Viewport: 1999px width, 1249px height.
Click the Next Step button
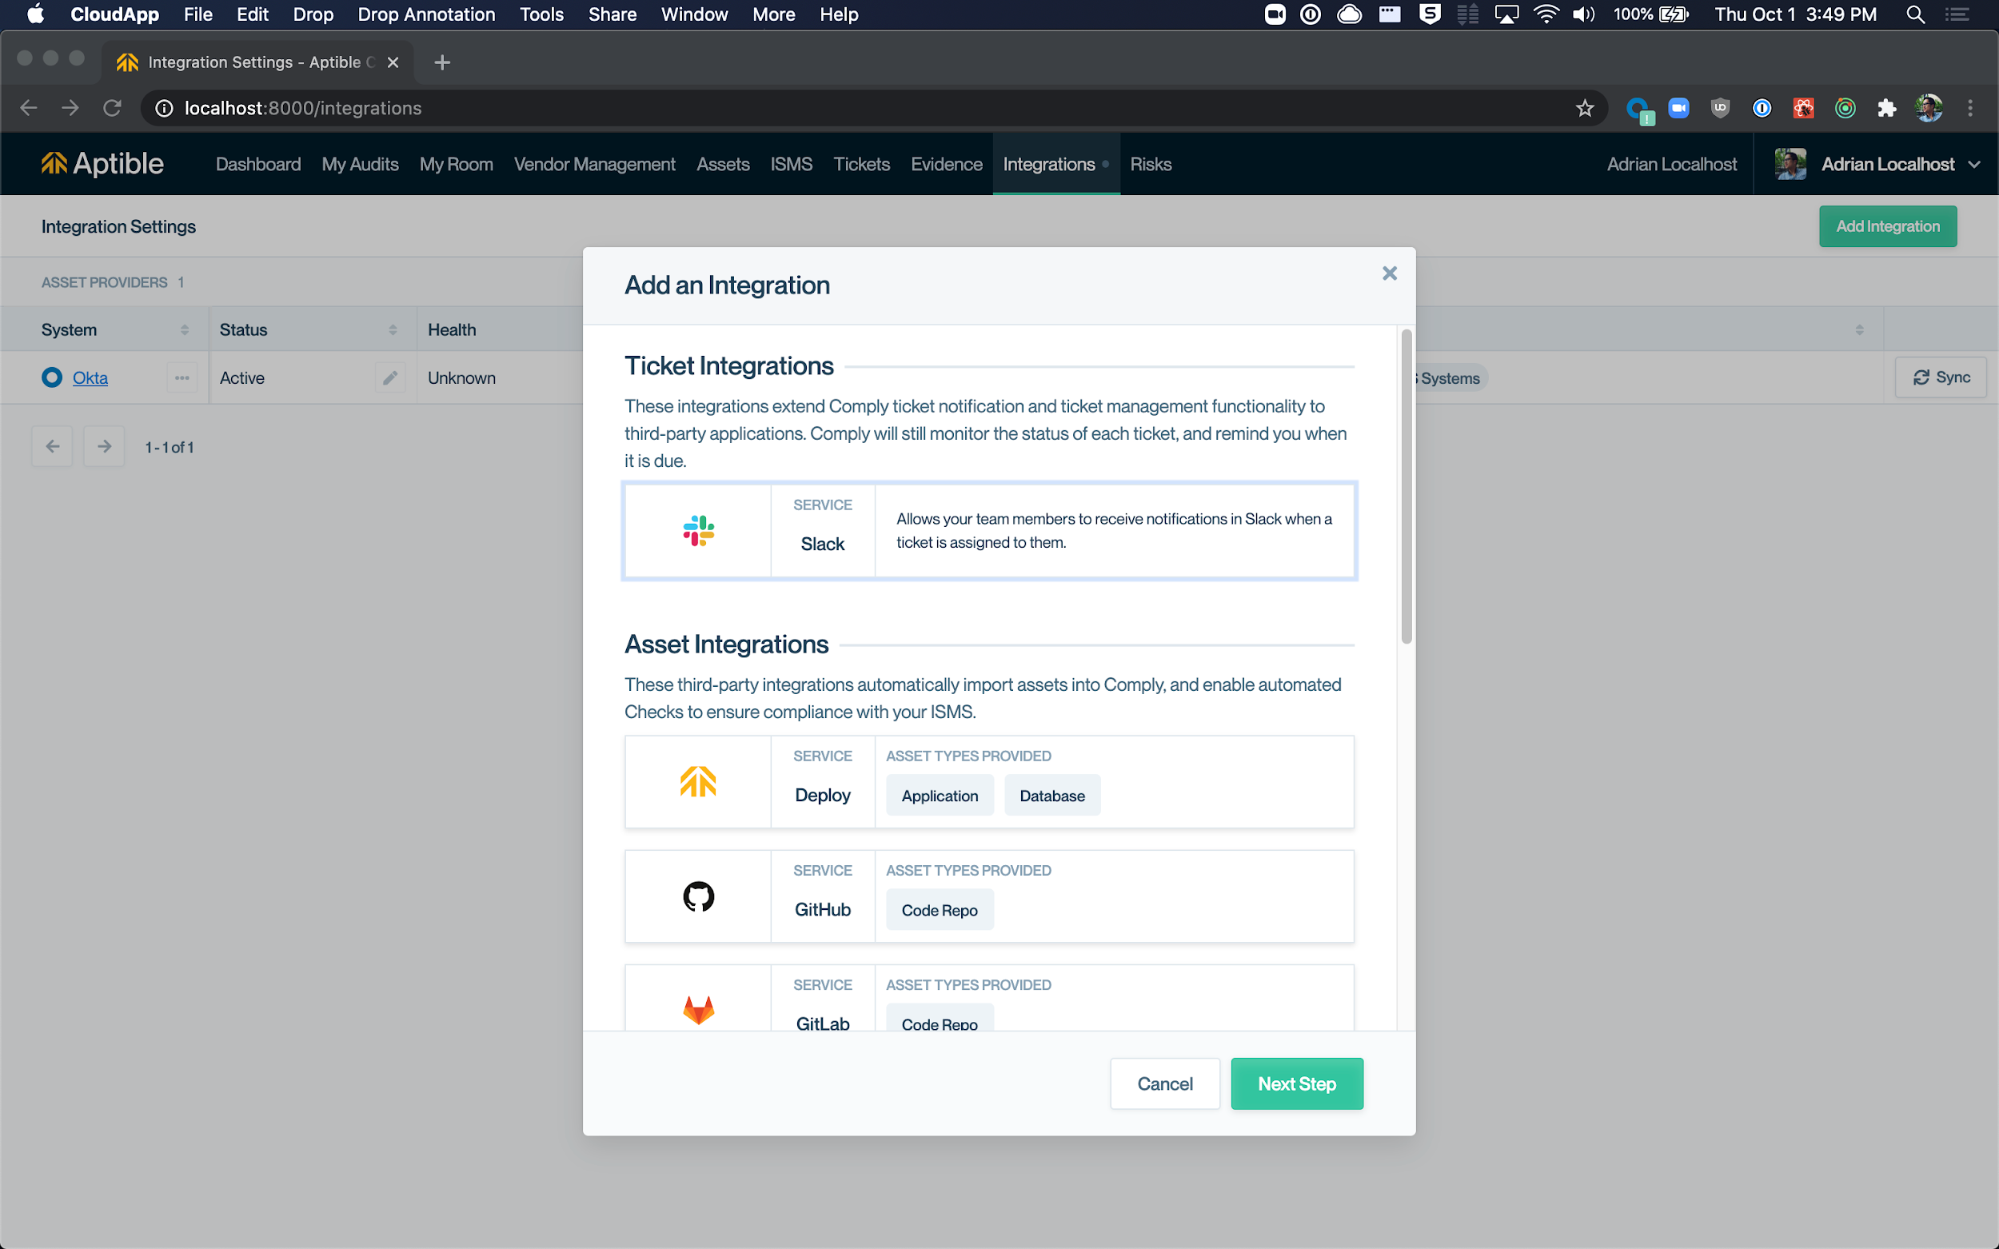coord(1296,1084)
